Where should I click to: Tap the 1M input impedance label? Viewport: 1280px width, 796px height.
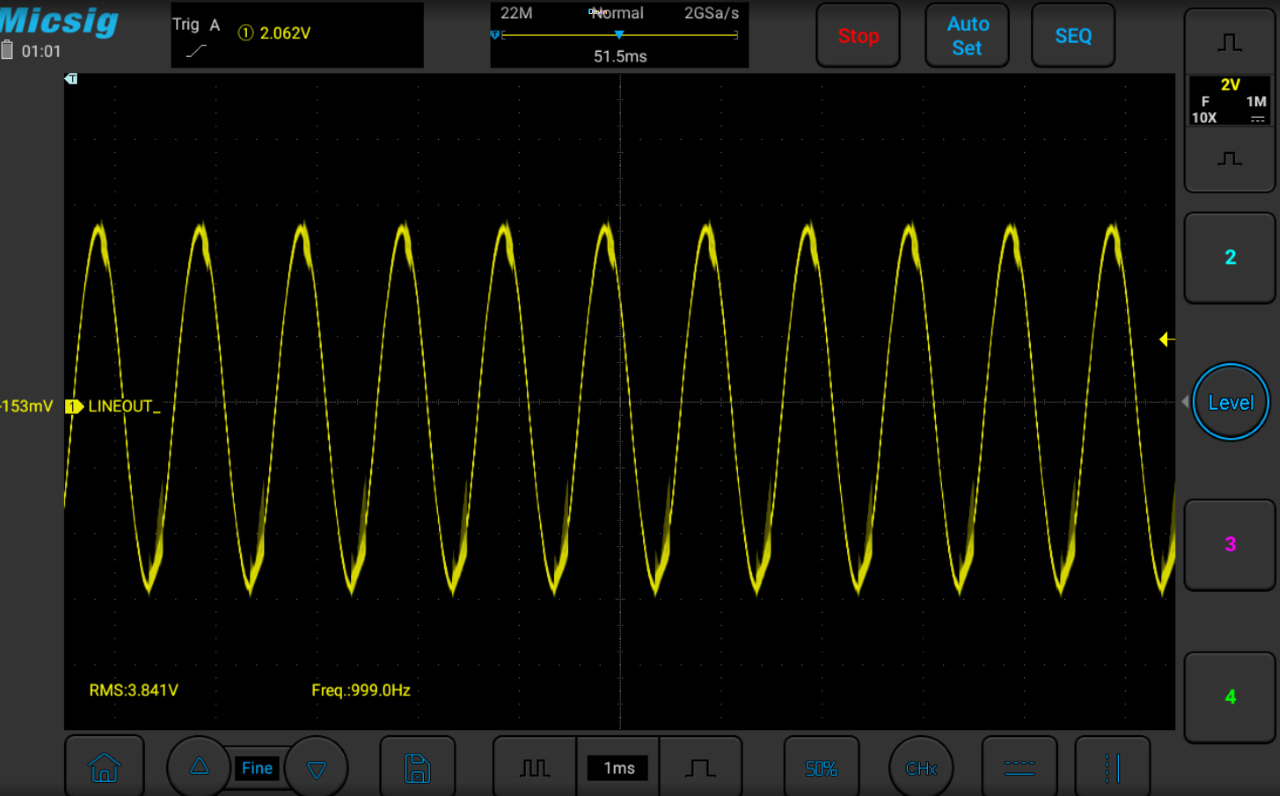coord(1256,102)
